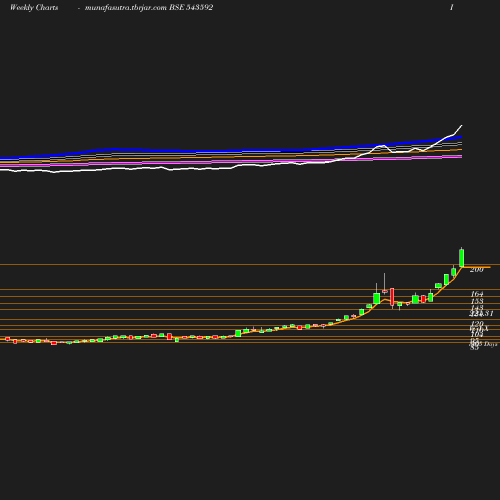Click the white indicator line's rising tip
The width and height of the screenshot is (500, 500).
point(461,126)
